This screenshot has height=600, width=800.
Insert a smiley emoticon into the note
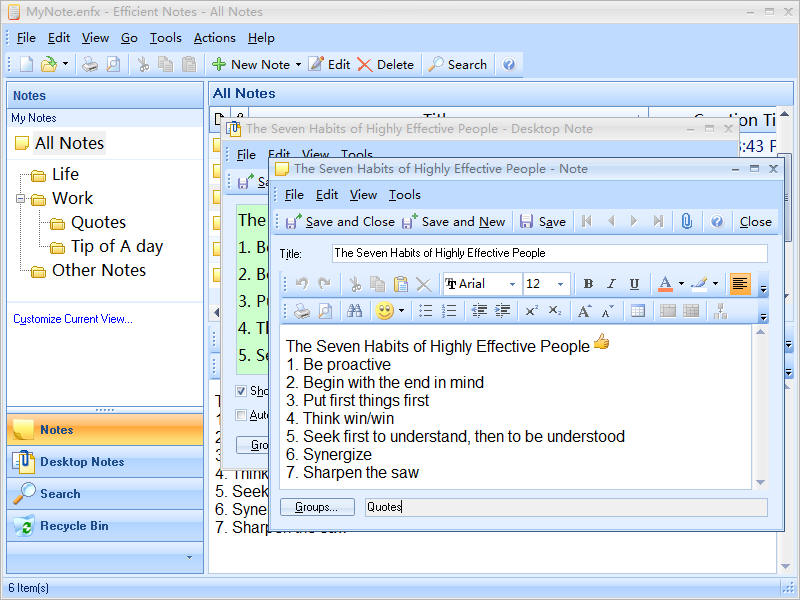point(383,310)
